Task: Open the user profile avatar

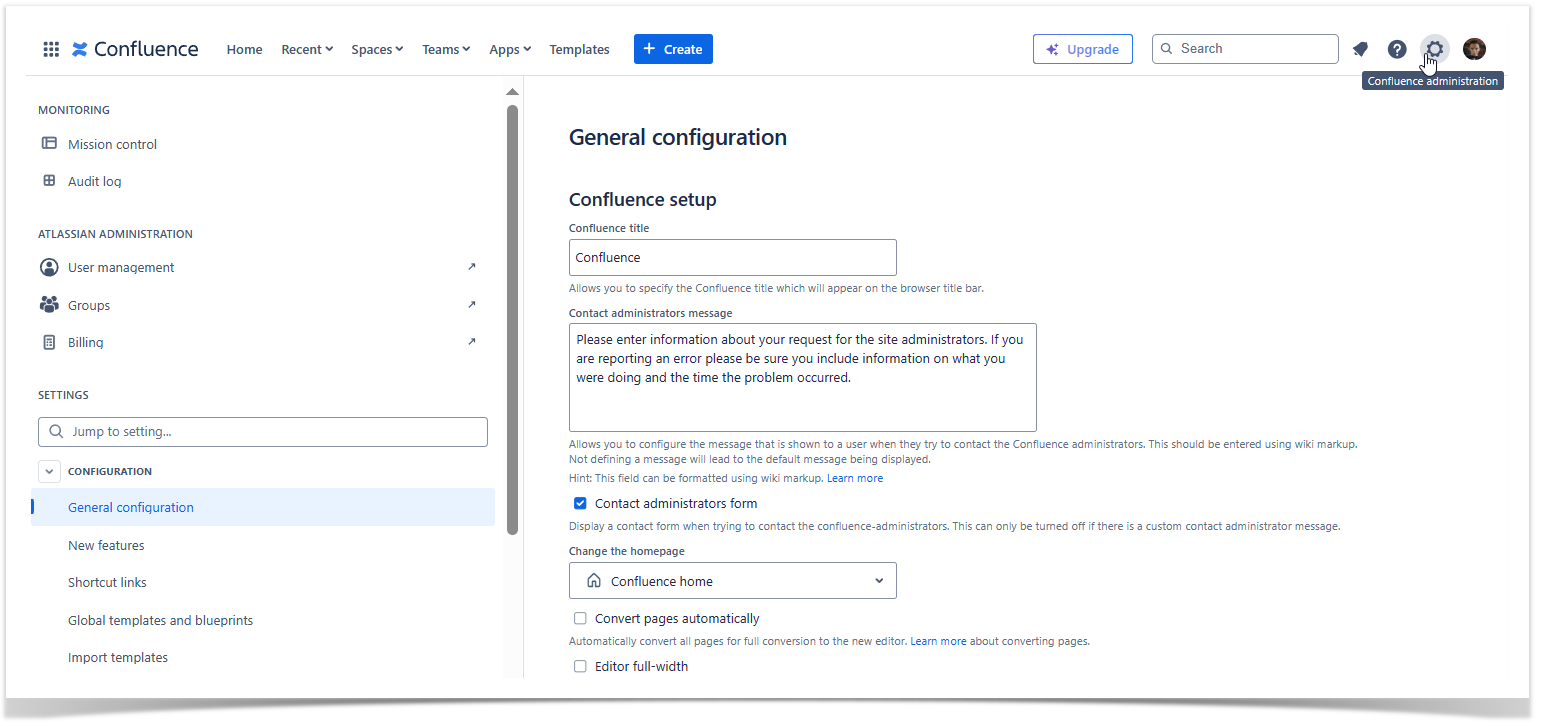Action: pos(1474,49)
